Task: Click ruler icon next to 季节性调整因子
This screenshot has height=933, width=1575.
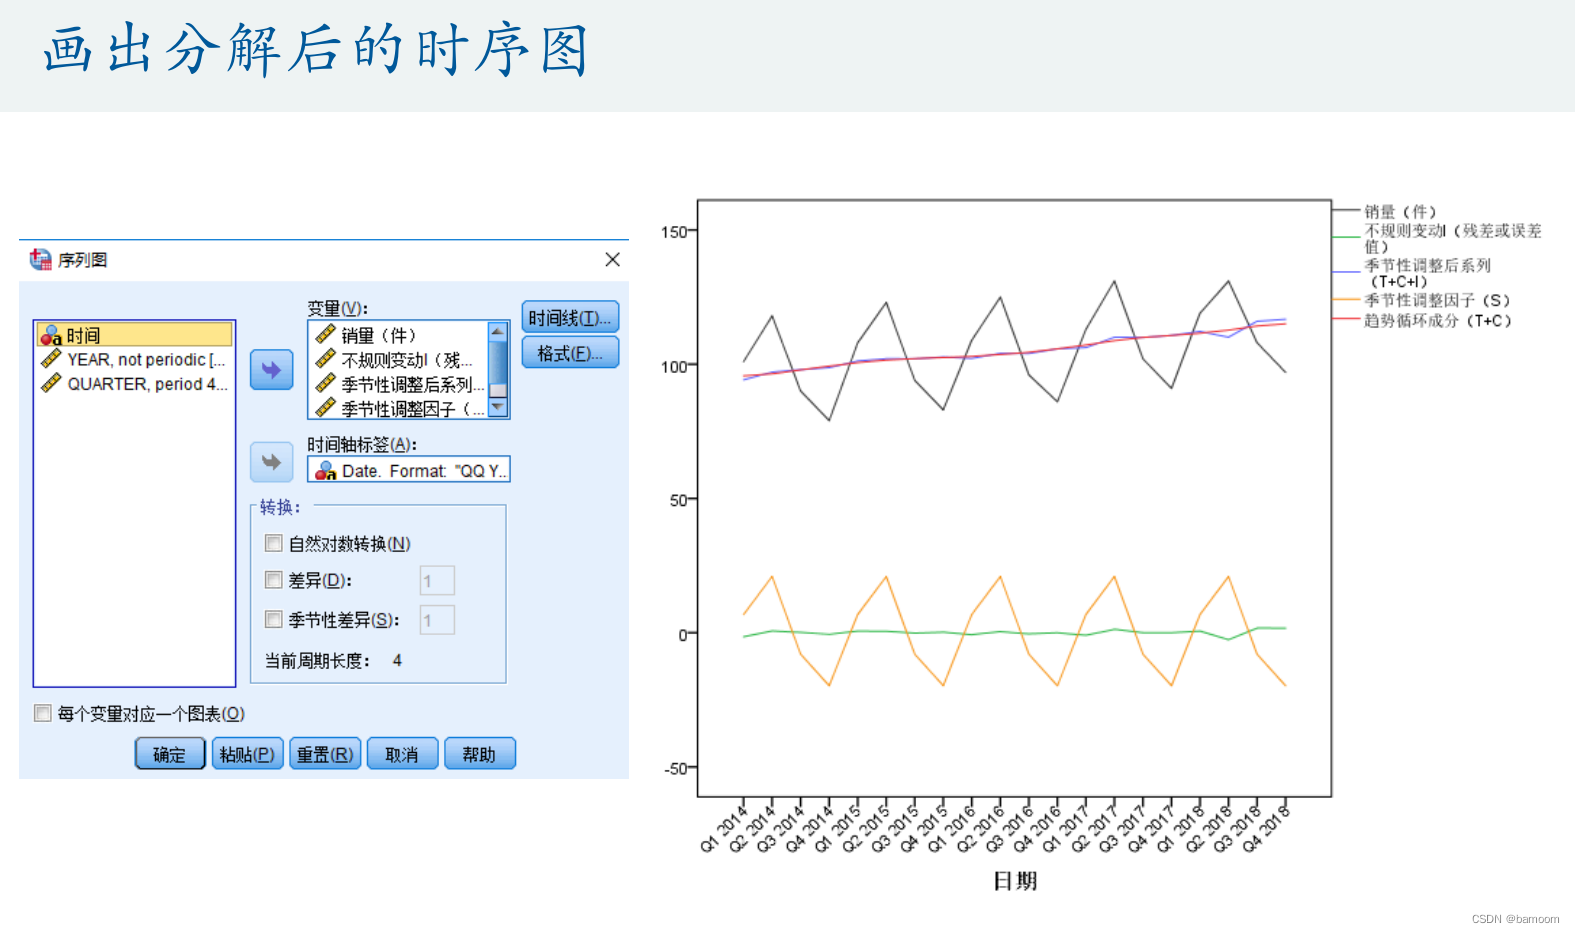Action: click(x=325, y=408)
